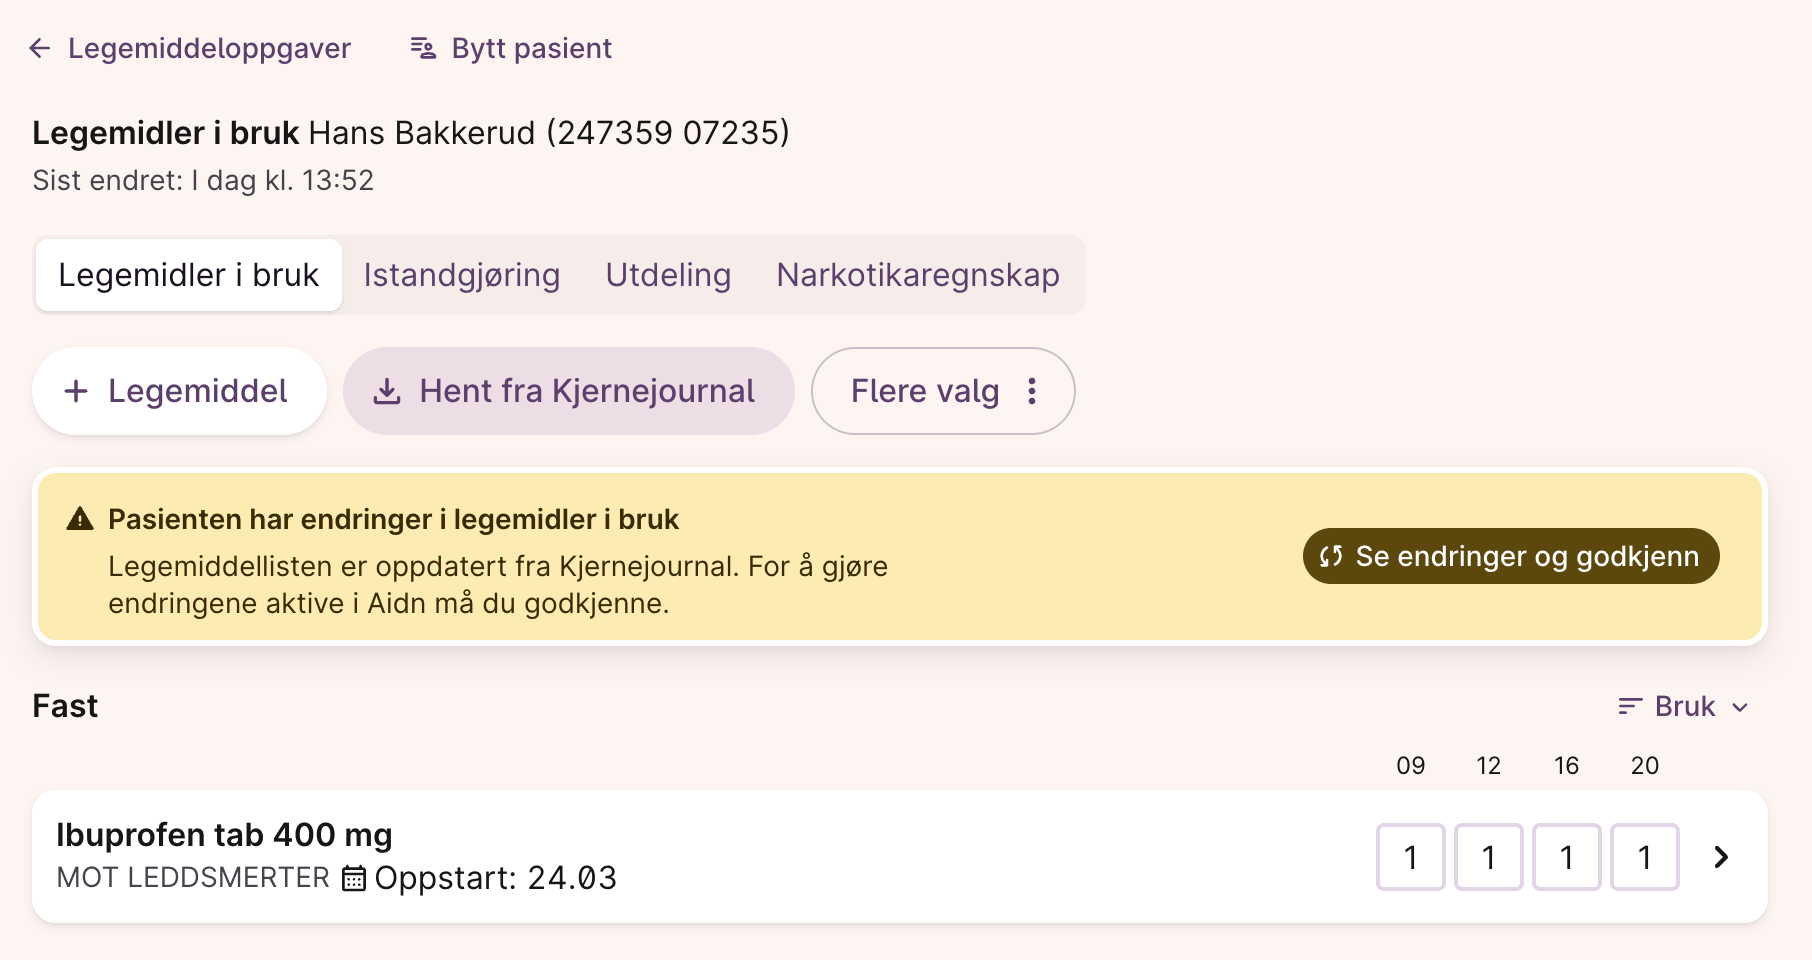Open Ibuprofen tab 400 mg entry
Image resolution: width=1812 pixels, height=960 pixels.
(x=224, y=835)
